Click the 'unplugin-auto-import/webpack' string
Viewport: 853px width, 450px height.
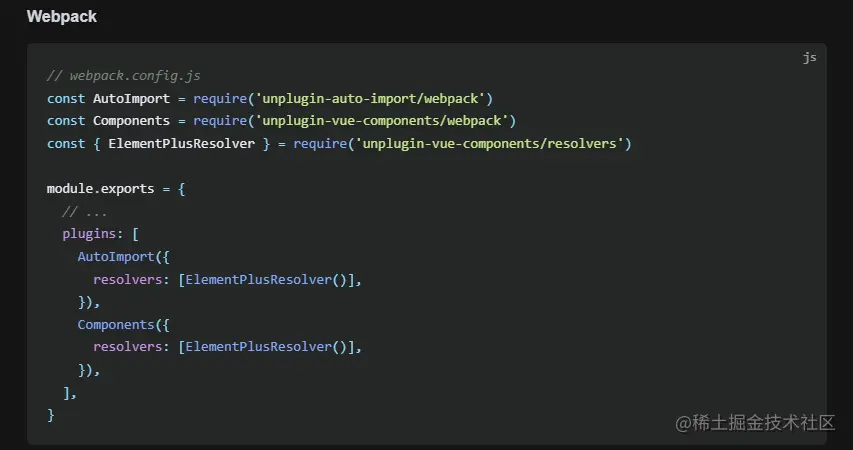[370, 98]
